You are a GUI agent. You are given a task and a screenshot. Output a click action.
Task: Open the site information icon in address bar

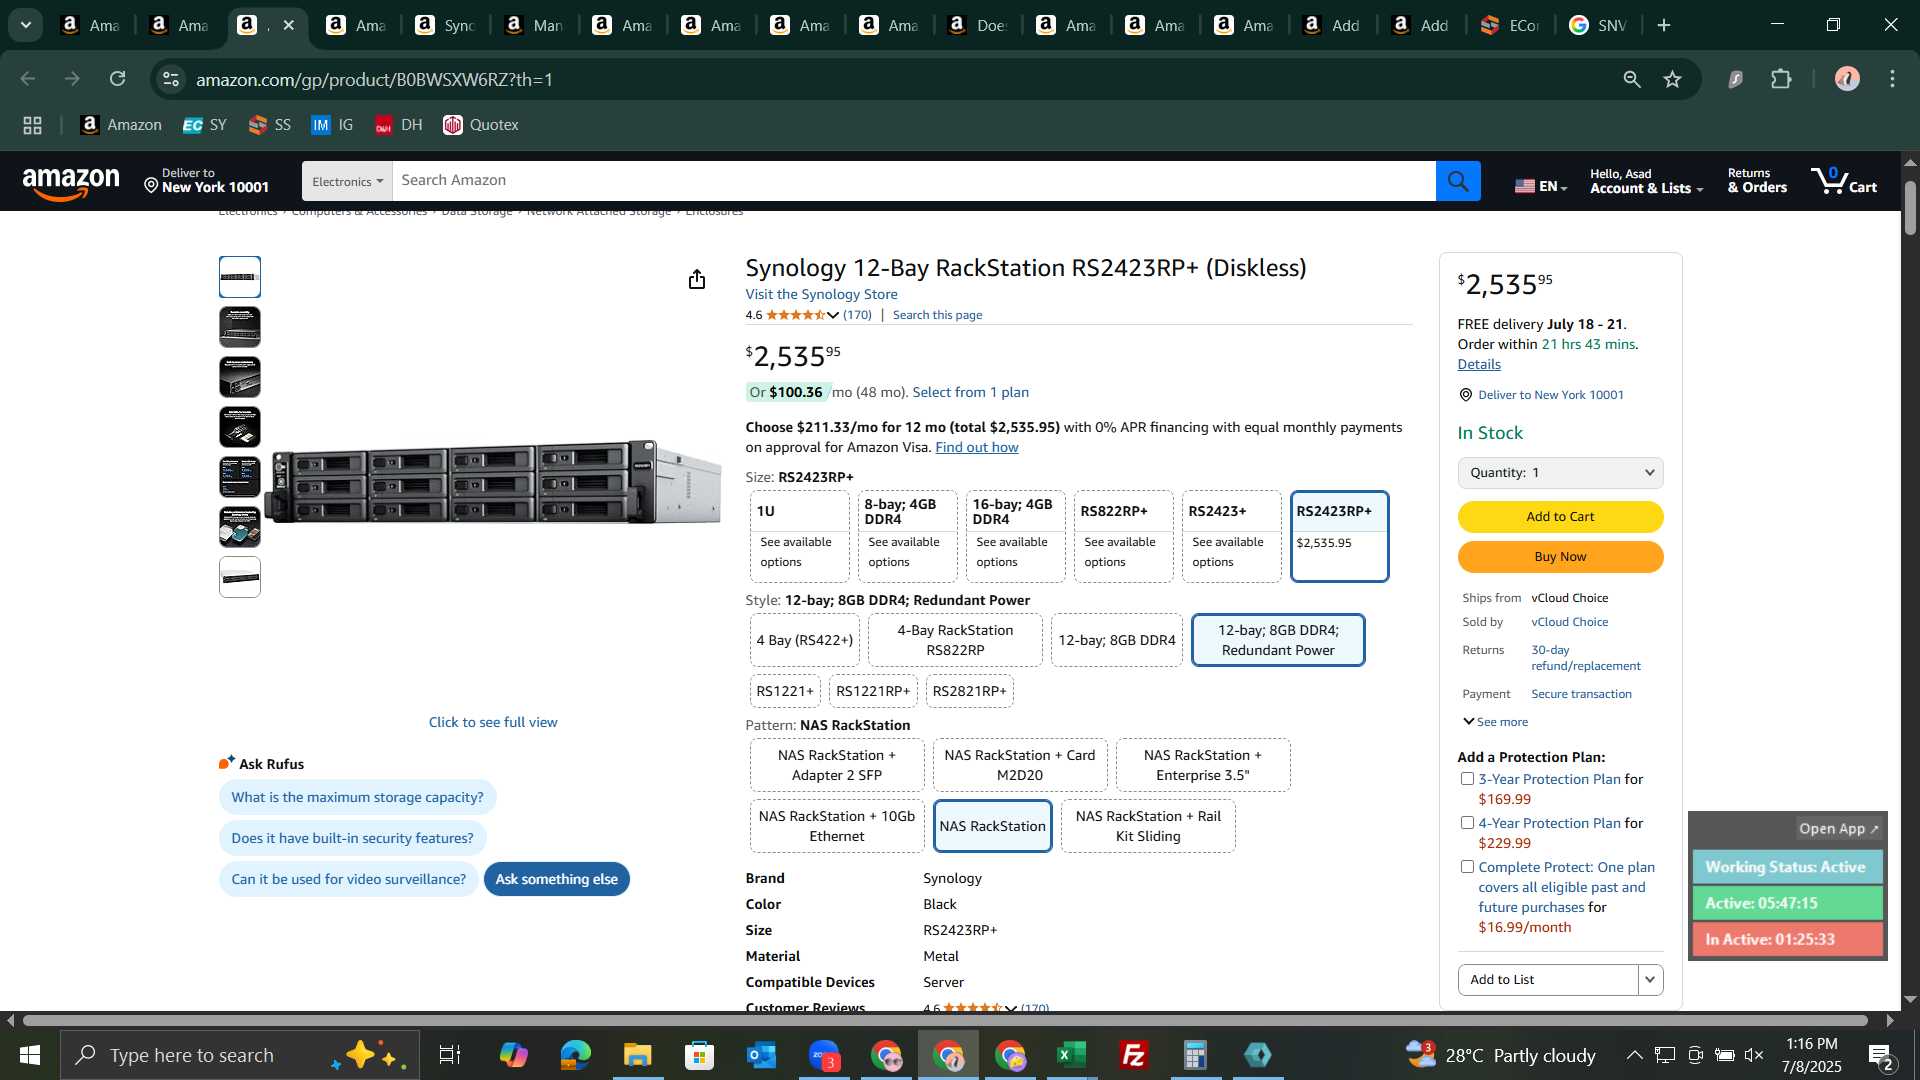click(171, 79)
